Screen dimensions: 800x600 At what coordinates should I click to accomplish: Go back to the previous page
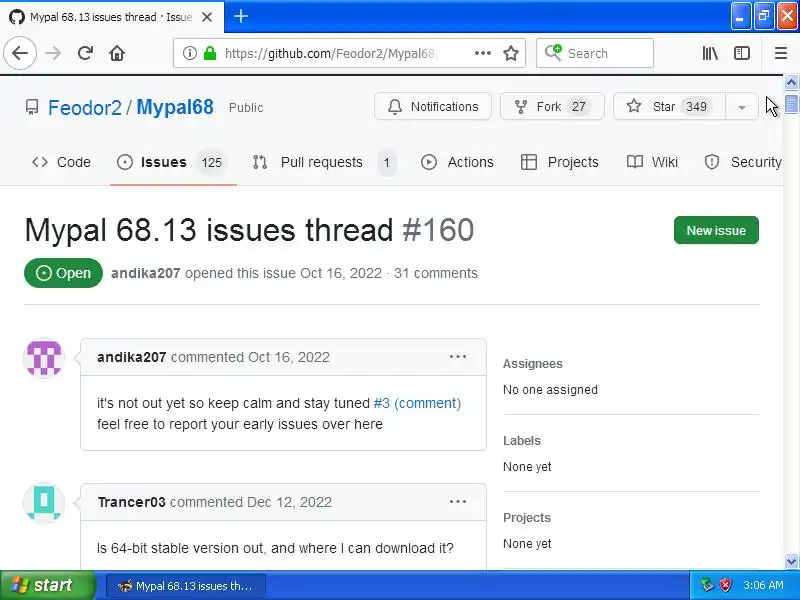[20, 53]
